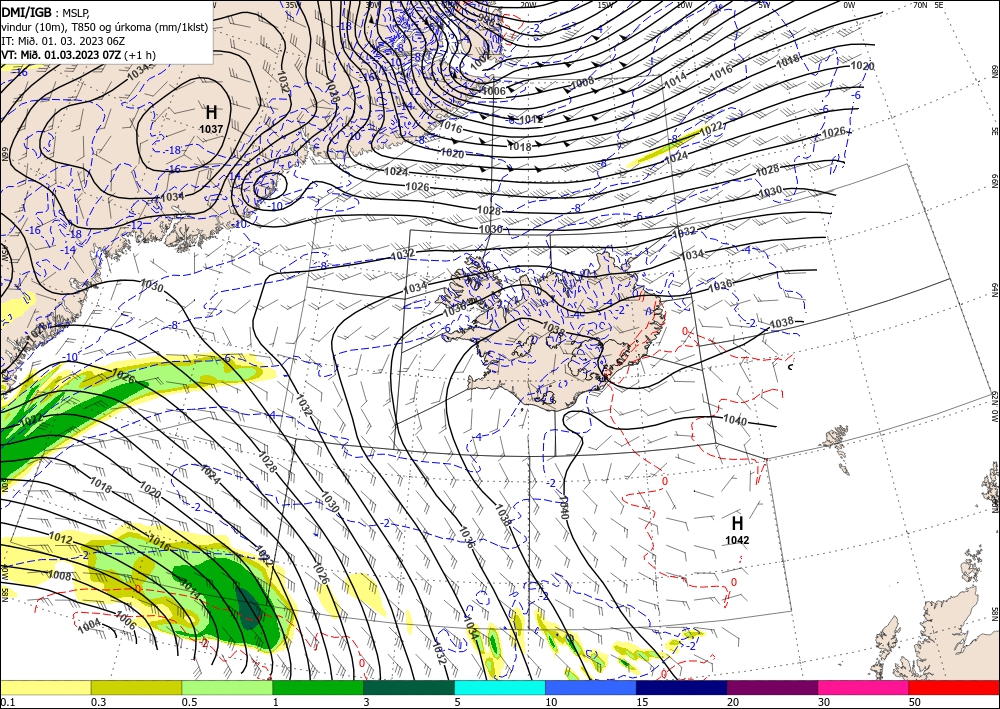Click the Faroe Islands on the map
Viewport: 1000px width, 709px height.
click(x=839, y=447)
